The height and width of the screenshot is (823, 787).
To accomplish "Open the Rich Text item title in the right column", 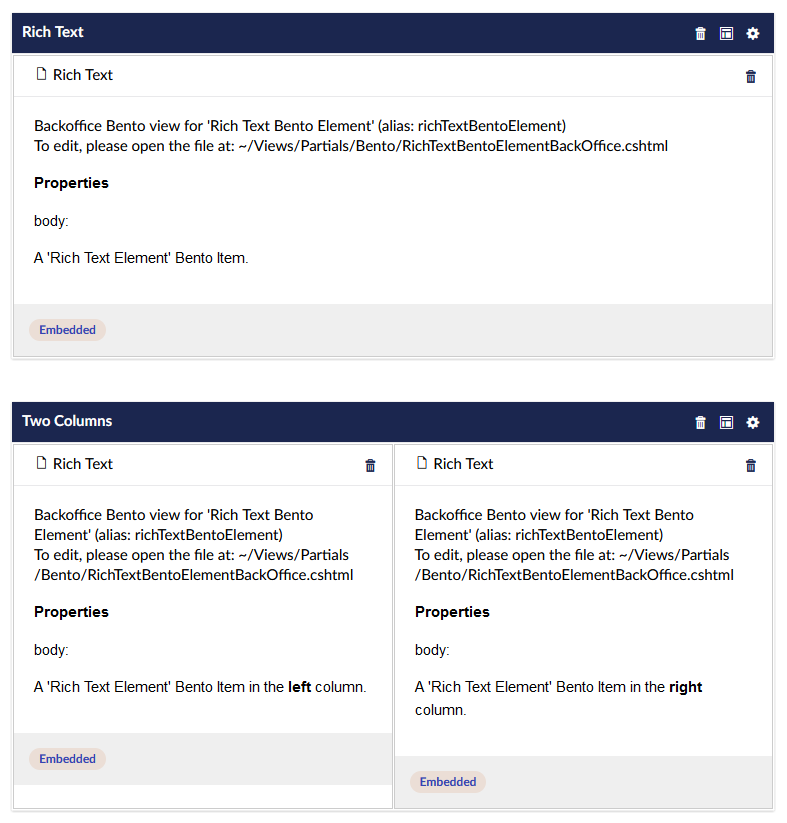I will tap(463, 464).
